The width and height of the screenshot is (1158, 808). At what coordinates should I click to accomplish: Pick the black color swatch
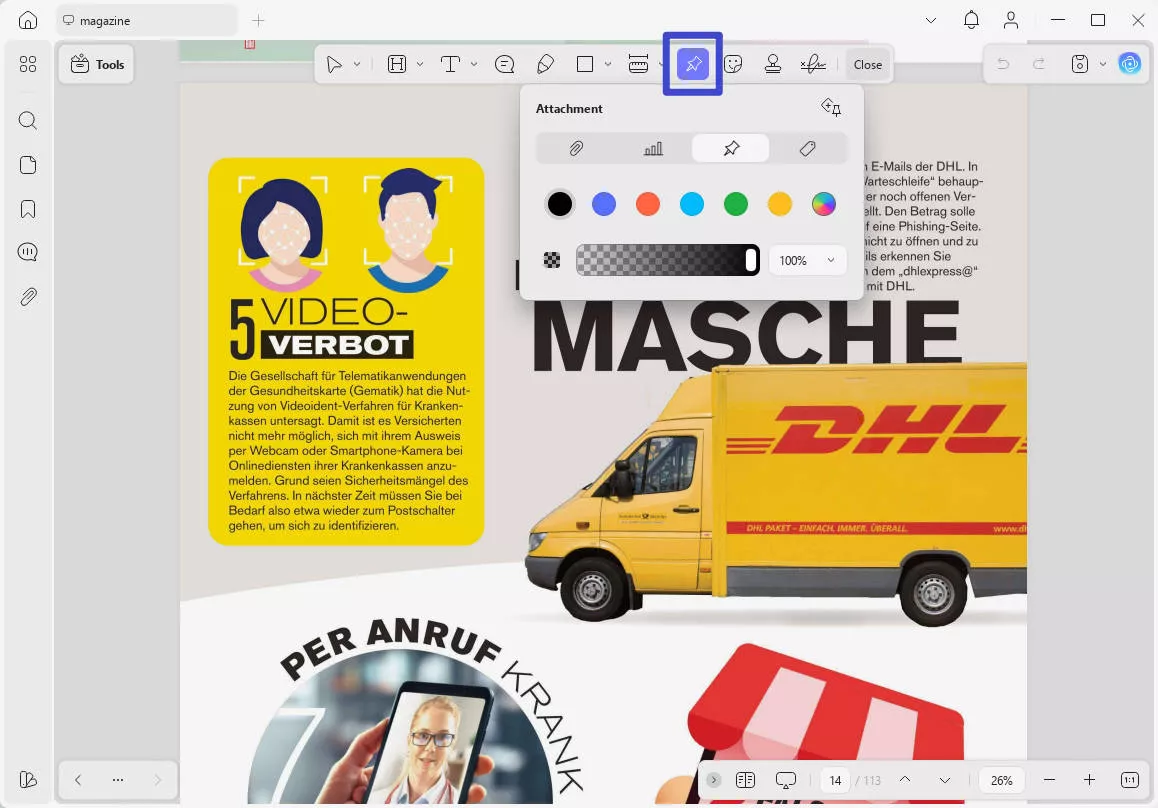click(560, 204)
